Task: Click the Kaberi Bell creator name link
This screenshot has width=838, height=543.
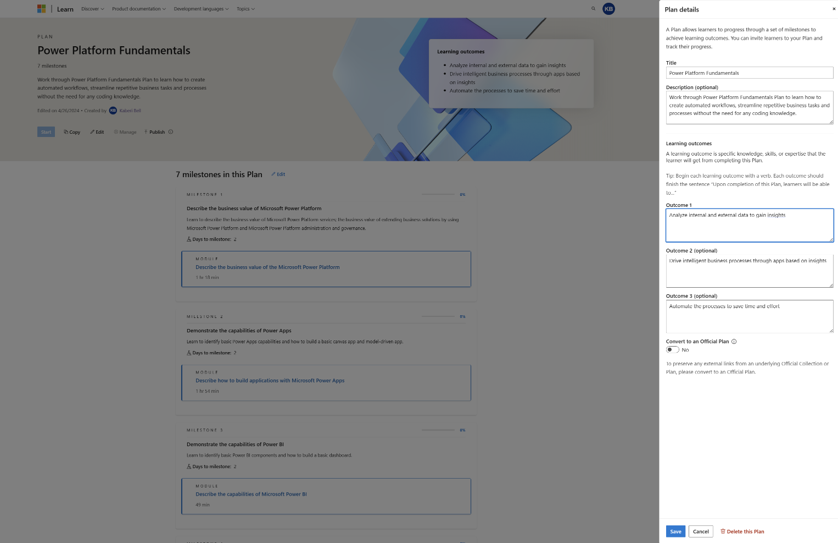Action: click(x=130, y=111)
